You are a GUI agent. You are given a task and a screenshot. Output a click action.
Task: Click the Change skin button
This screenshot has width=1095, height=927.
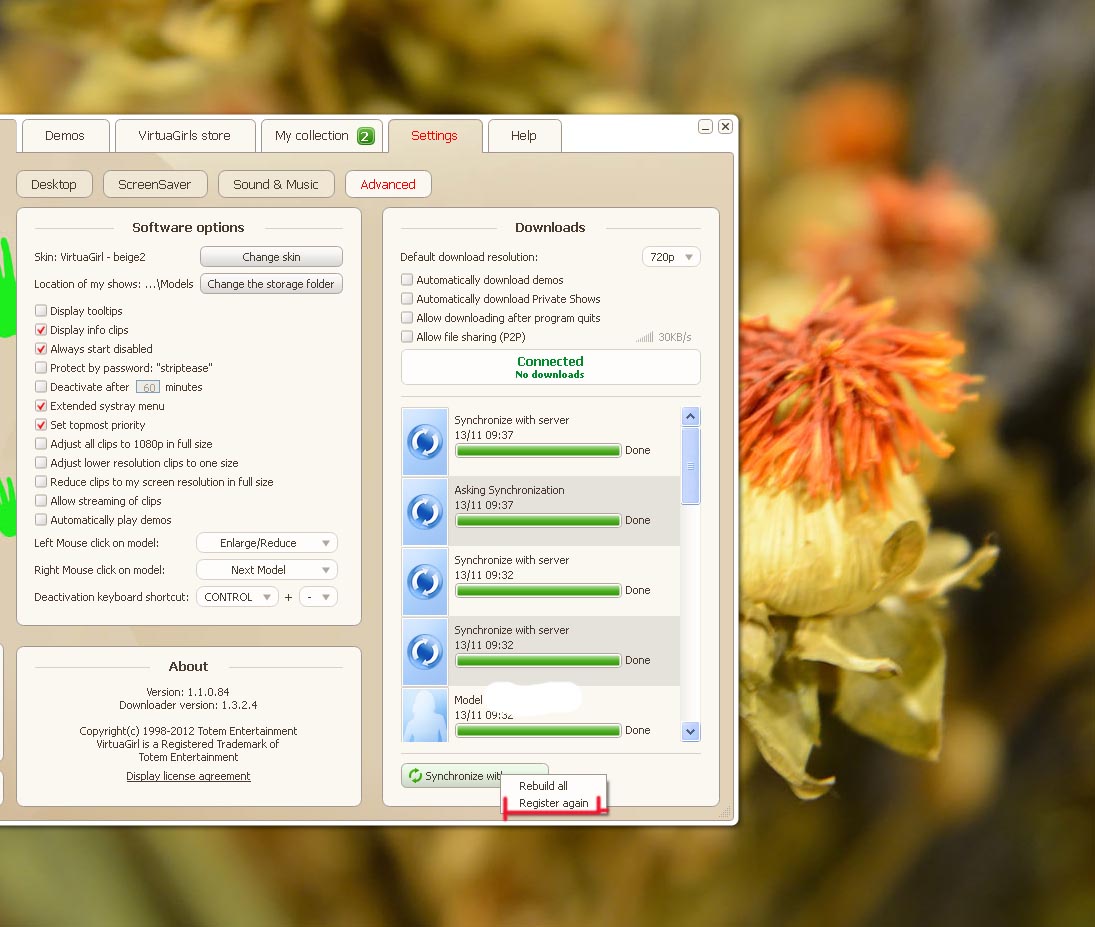(271, 257)
